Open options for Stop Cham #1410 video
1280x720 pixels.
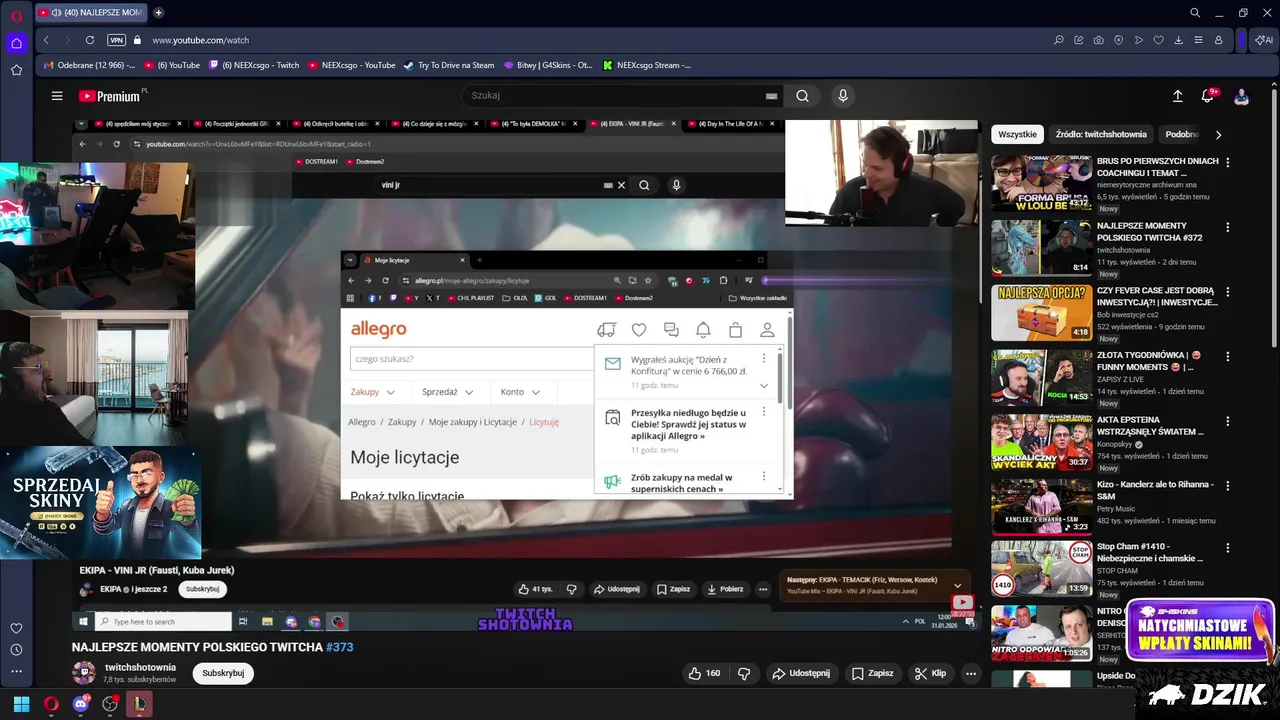pyautogui.click(x=1228, y=548)
